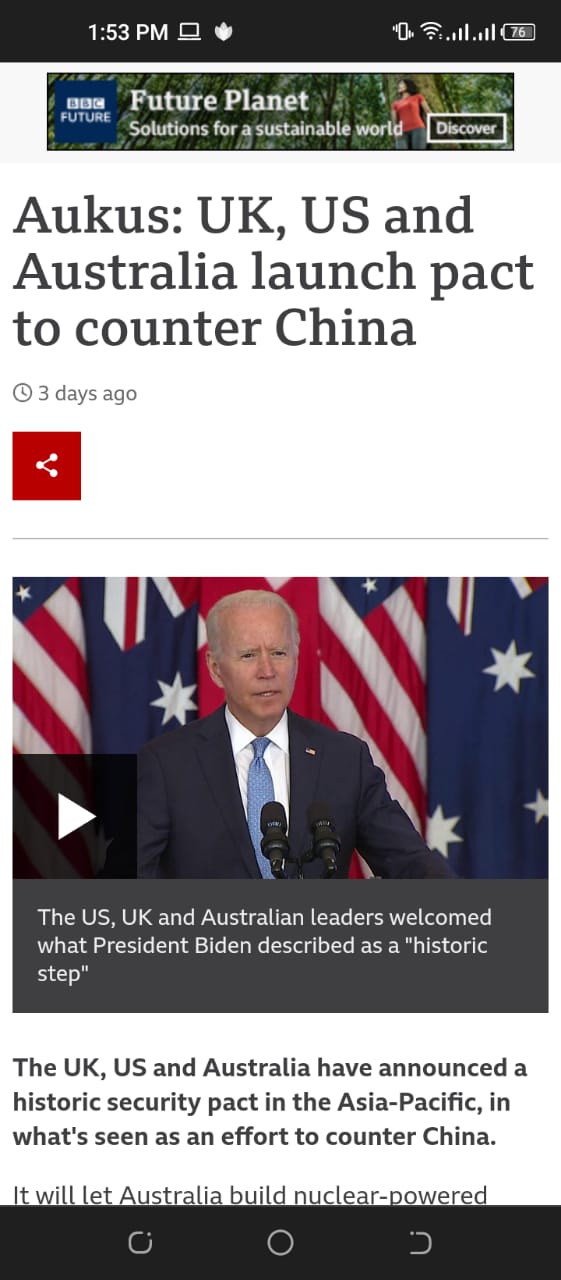Open the Future Planet ad title
Image resolution: width=561 pixels, height=1280 pixels.
tap(219, 101)
